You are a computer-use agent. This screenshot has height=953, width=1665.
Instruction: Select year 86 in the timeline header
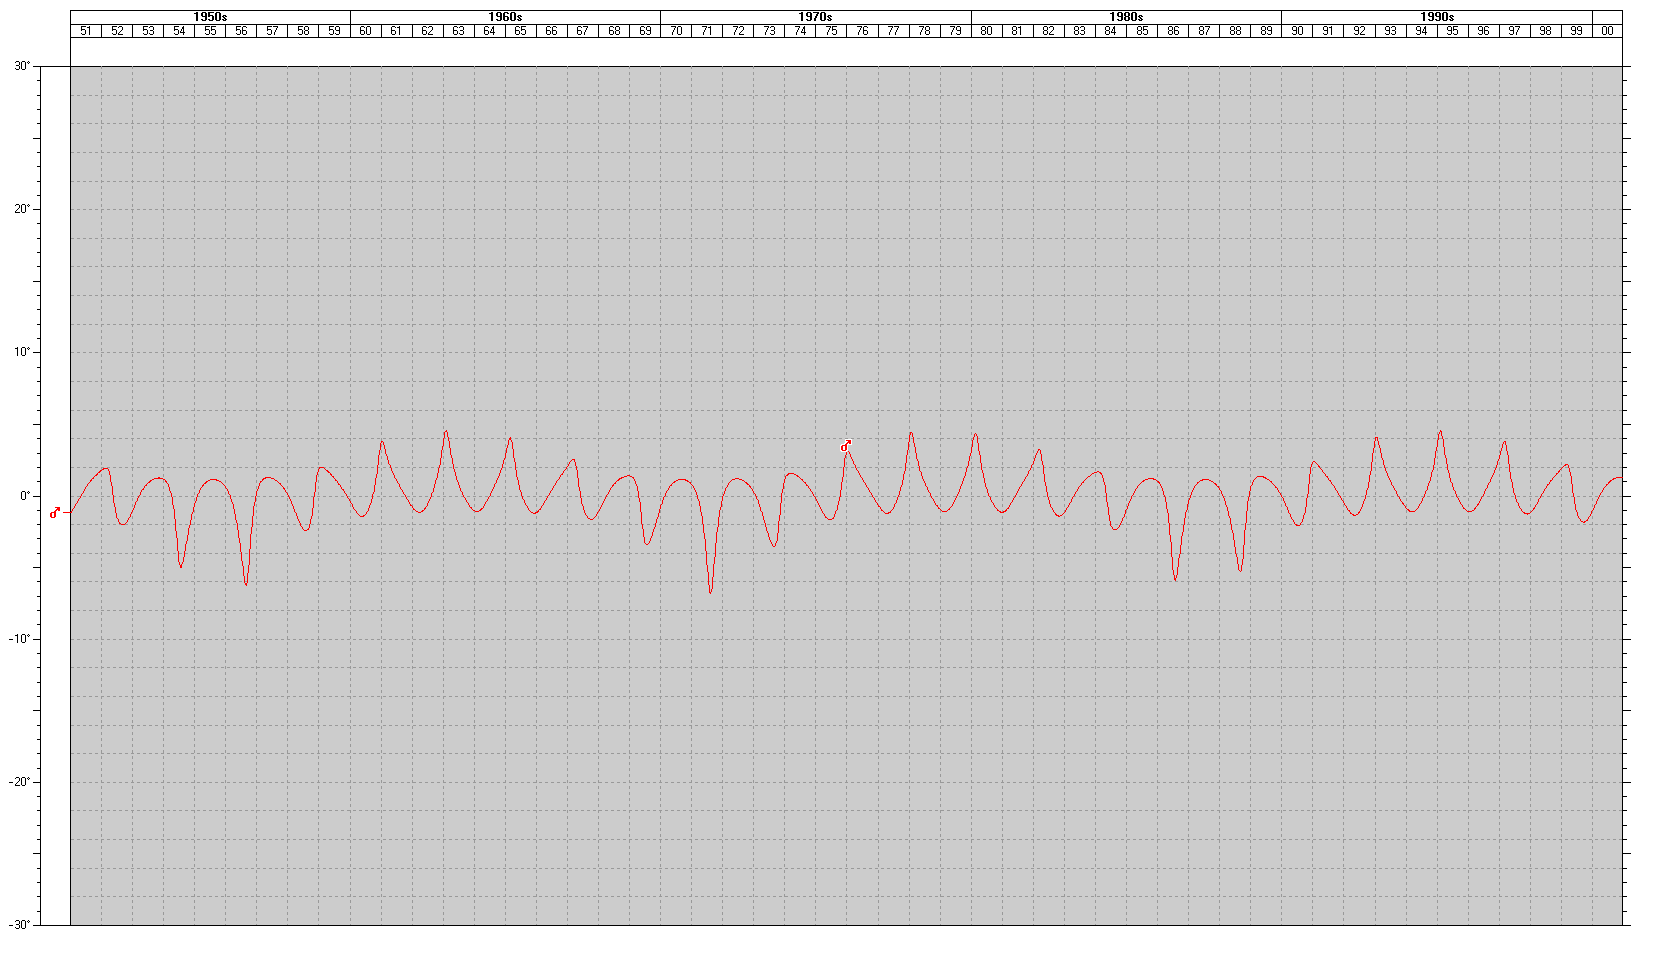[x=1173, y=31]
